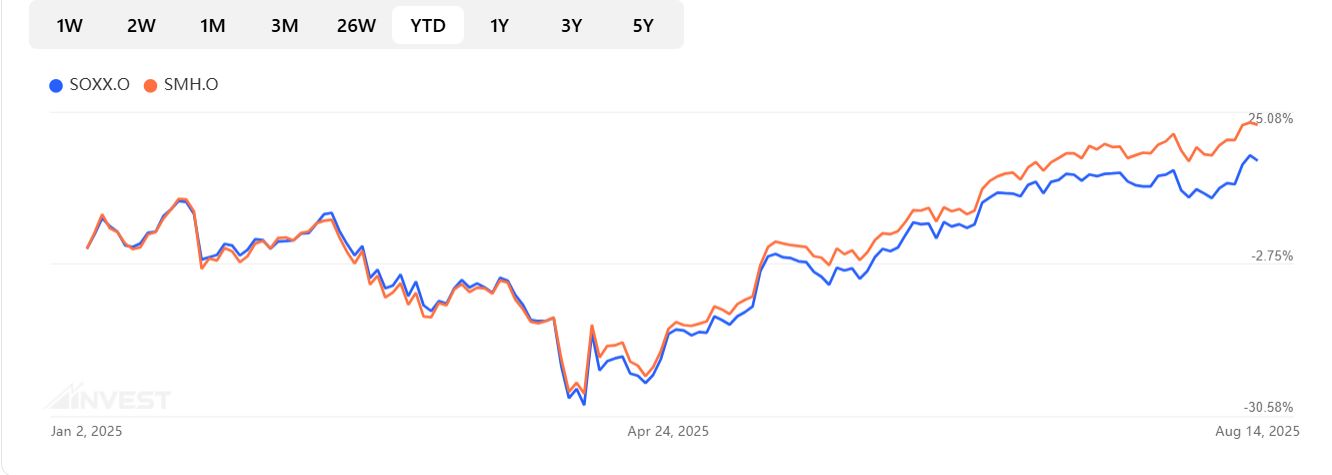Click the INVEST watermark logo

[108, 399]
